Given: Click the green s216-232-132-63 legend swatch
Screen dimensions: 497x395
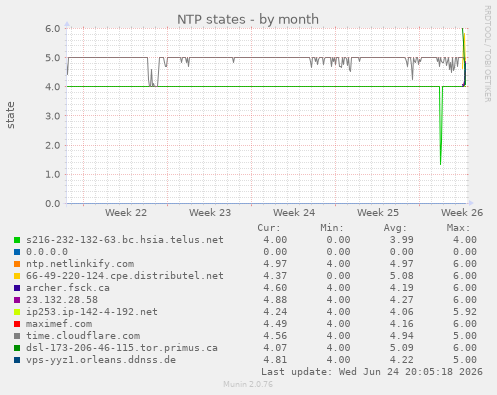Looking at the screenshot, I should click(x=17, y=240).
